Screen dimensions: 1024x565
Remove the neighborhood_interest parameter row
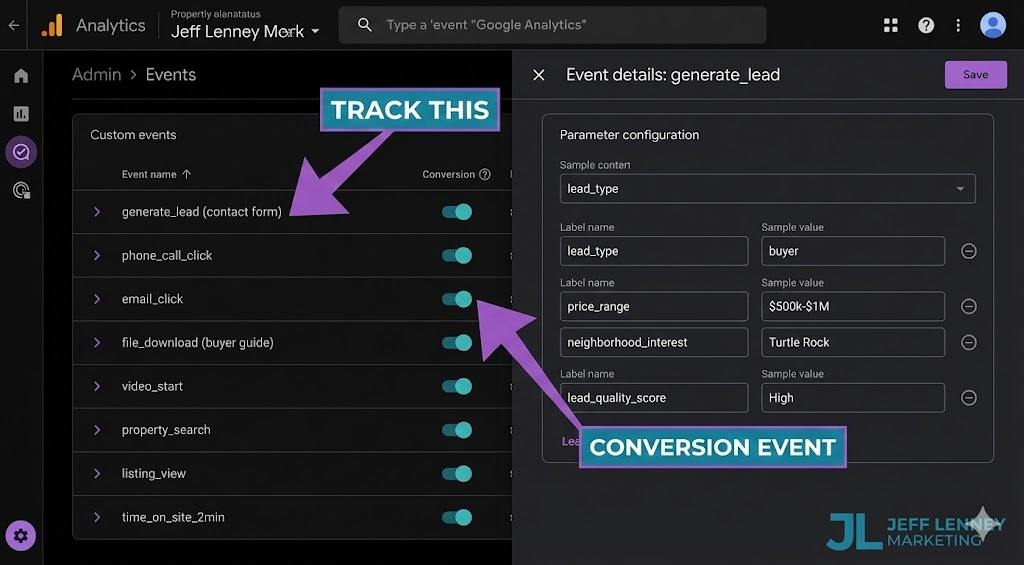pos(968,342)
